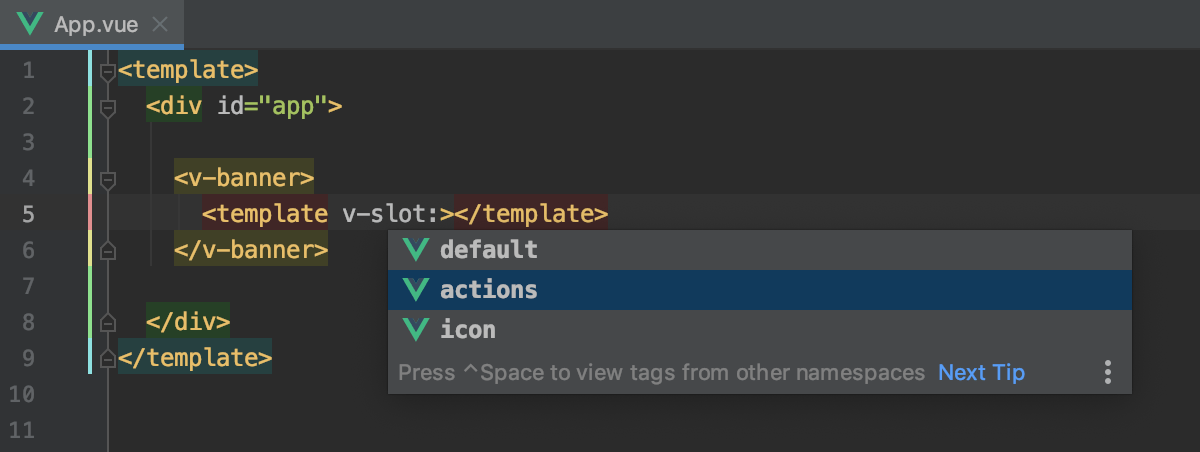Click the fold marker at closing v-banner tag
This screenshot has width=1200, height=452.
(x=108, y=251)
